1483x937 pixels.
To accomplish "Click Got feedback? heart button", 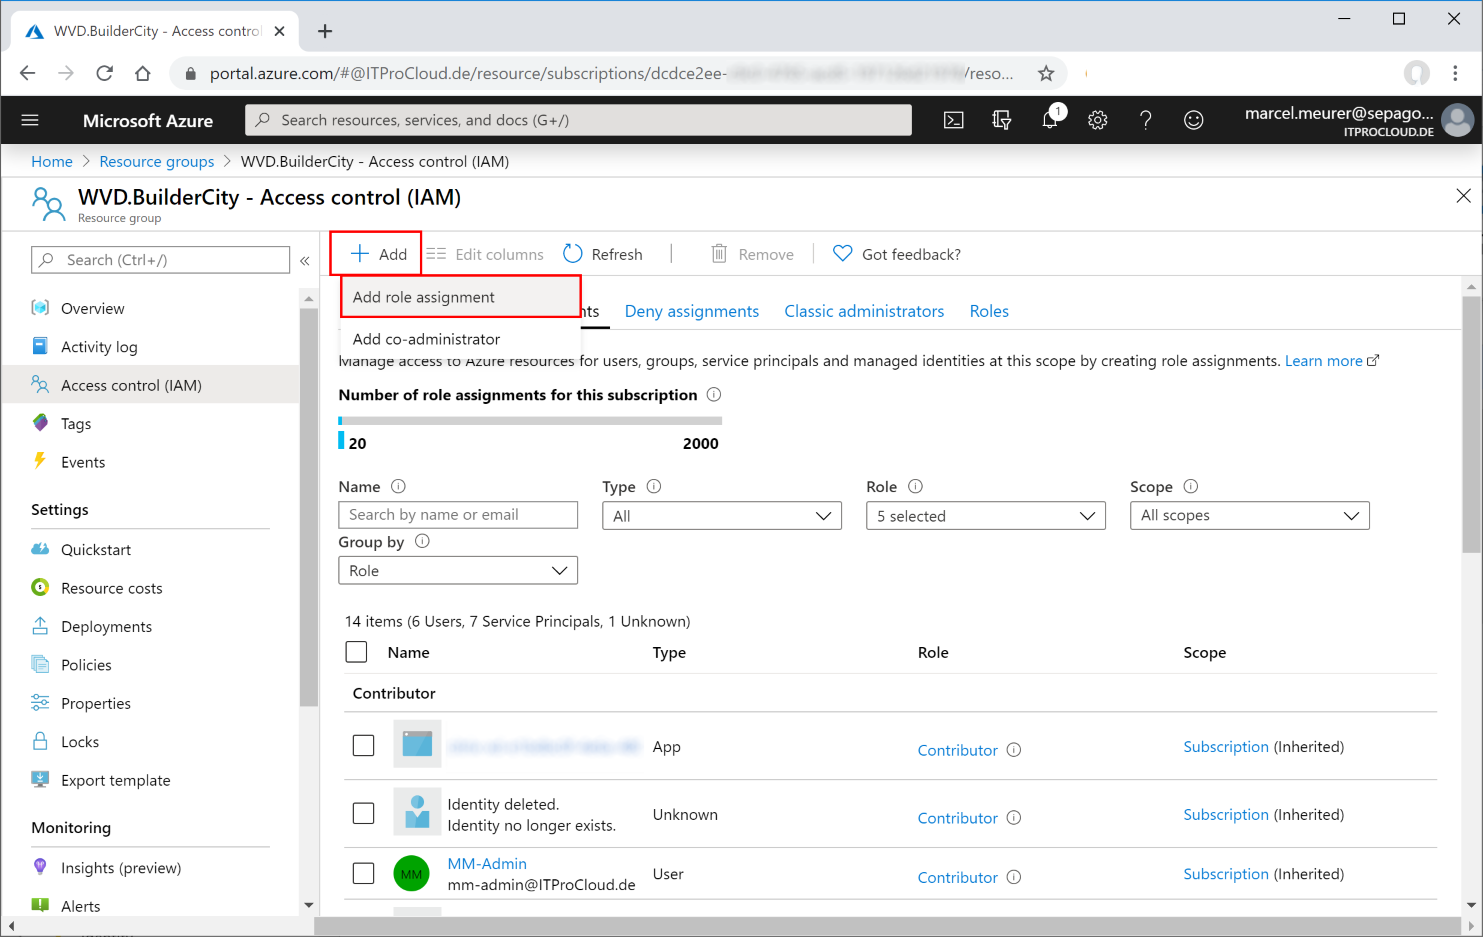I will click(897, 254).
